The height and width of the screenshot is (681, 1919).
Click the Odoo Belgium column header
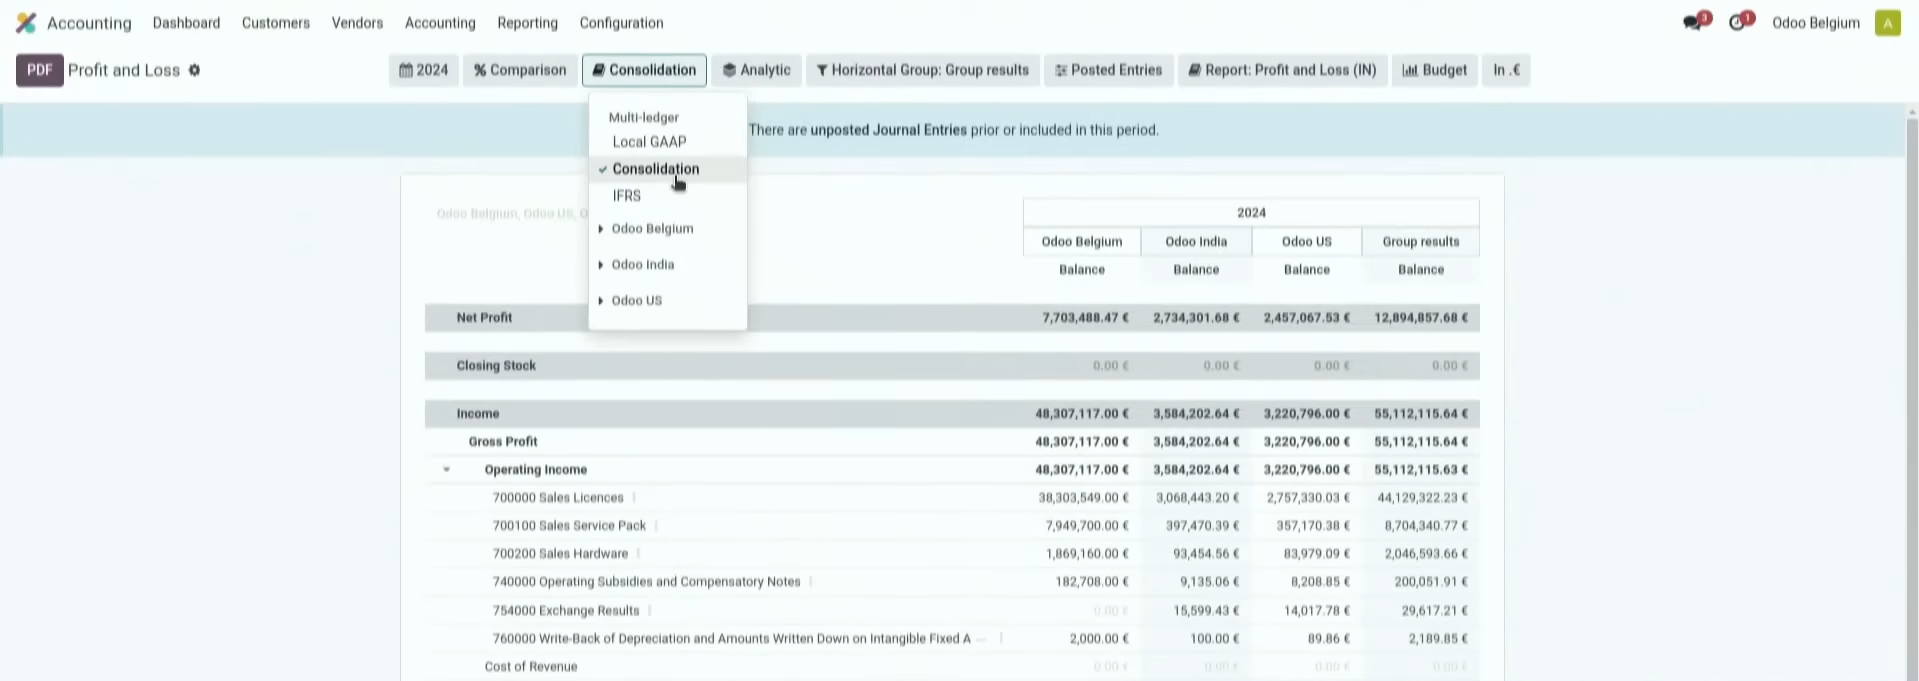1082,242
